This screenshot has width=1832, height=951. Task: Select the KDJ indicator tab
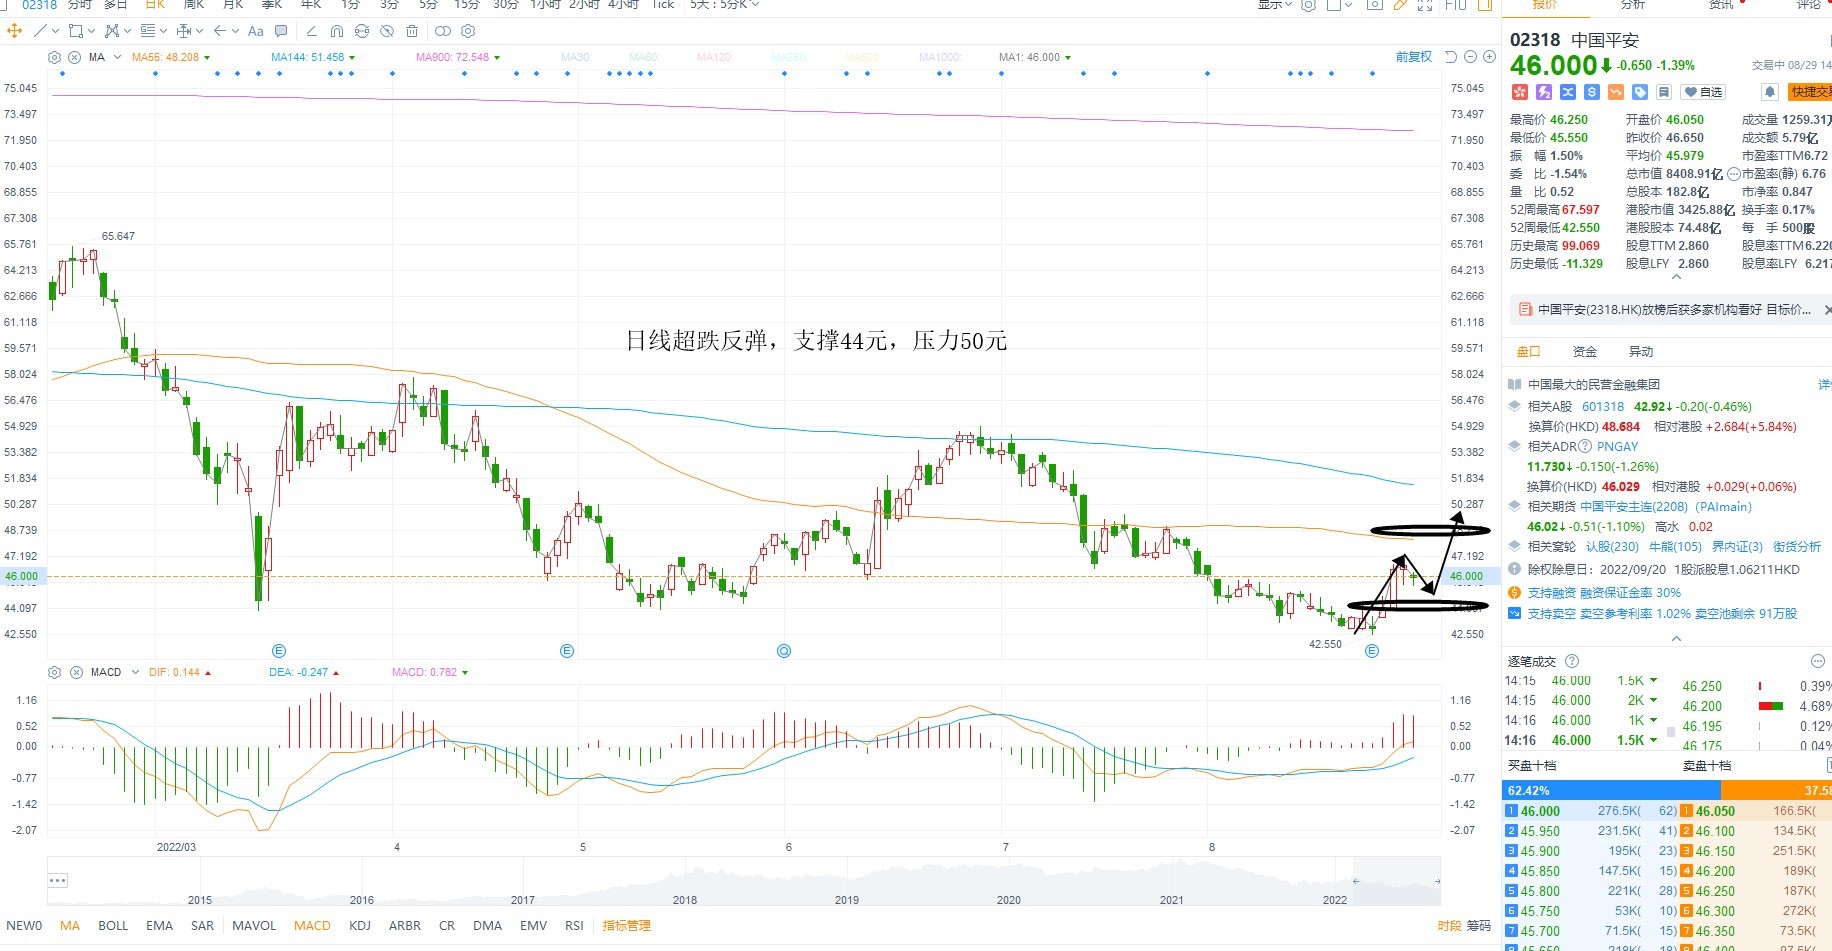[x=360, y=926]
